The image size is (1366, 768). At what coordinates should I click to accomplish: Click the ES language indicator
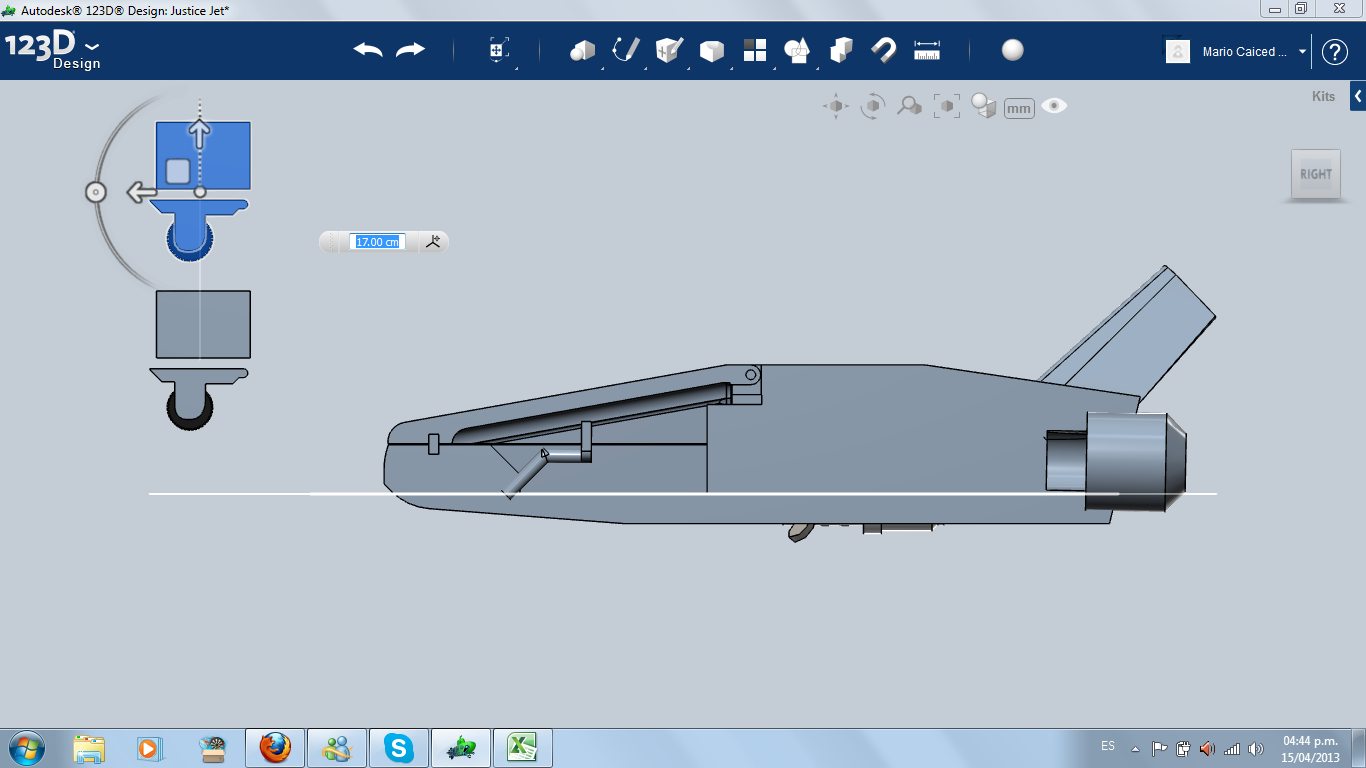point(1108,746)
